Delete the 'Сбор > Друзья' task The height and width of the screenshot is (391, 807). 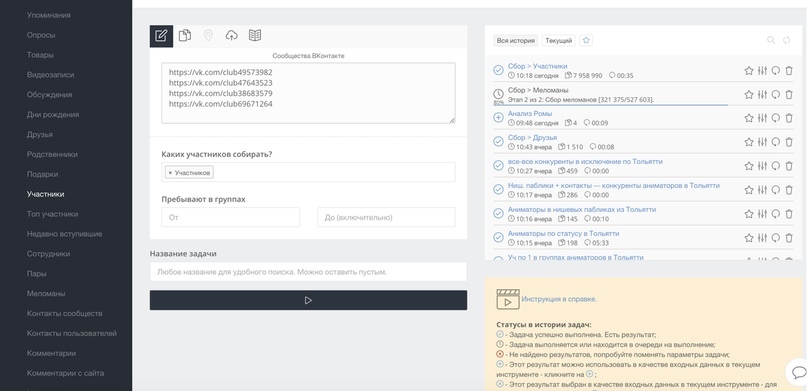pyautogui.click(x=789, y=142)
